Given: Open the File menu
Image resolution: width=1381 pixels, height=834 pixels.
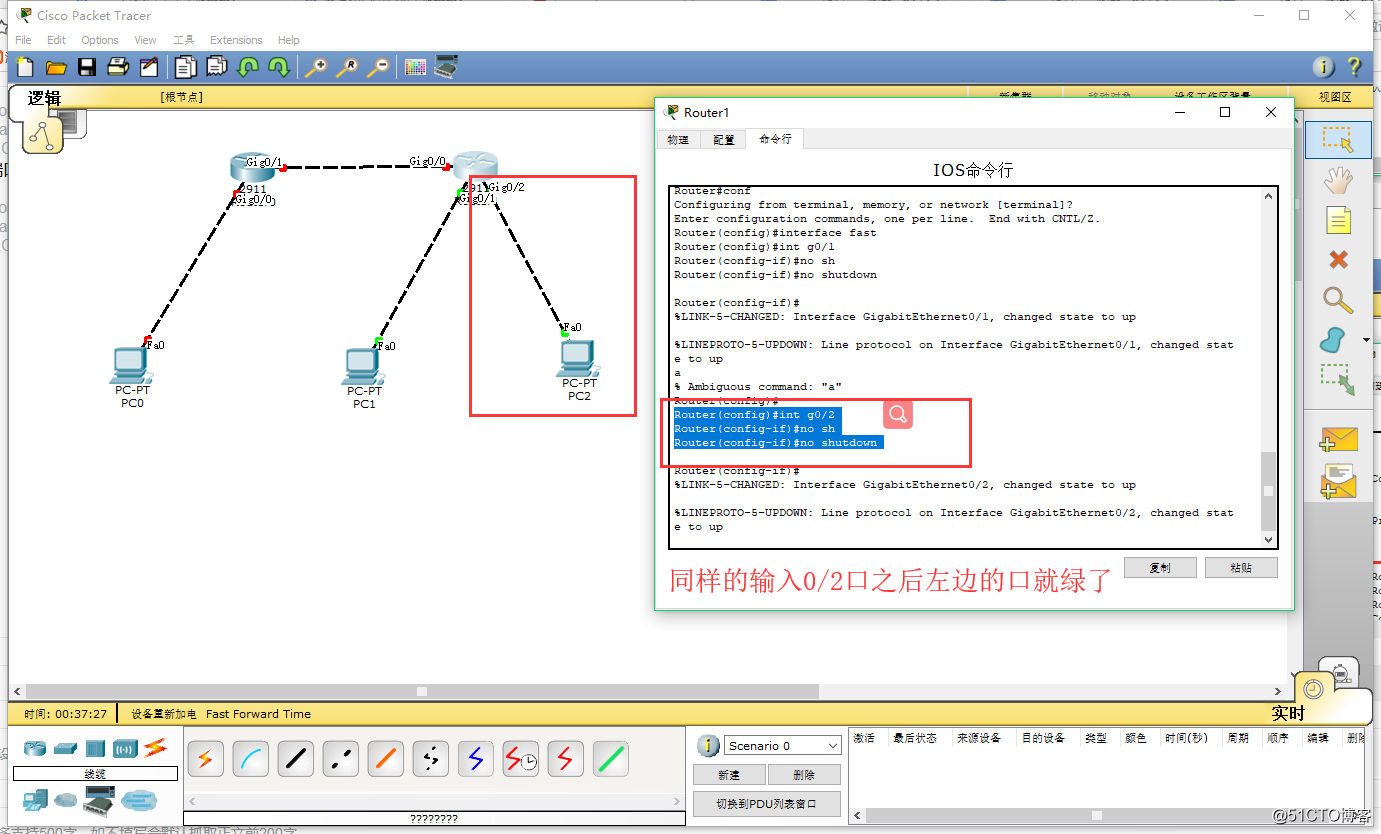Looking at the screenshot, I should [23, 40].
